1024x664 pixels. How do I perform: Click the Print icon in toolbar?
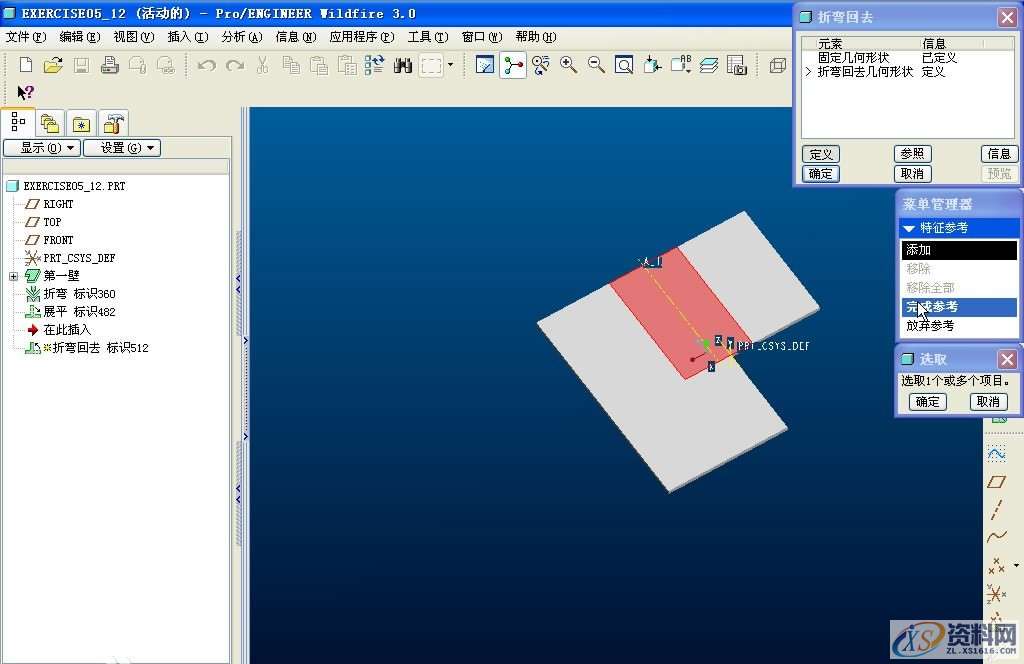110,66
